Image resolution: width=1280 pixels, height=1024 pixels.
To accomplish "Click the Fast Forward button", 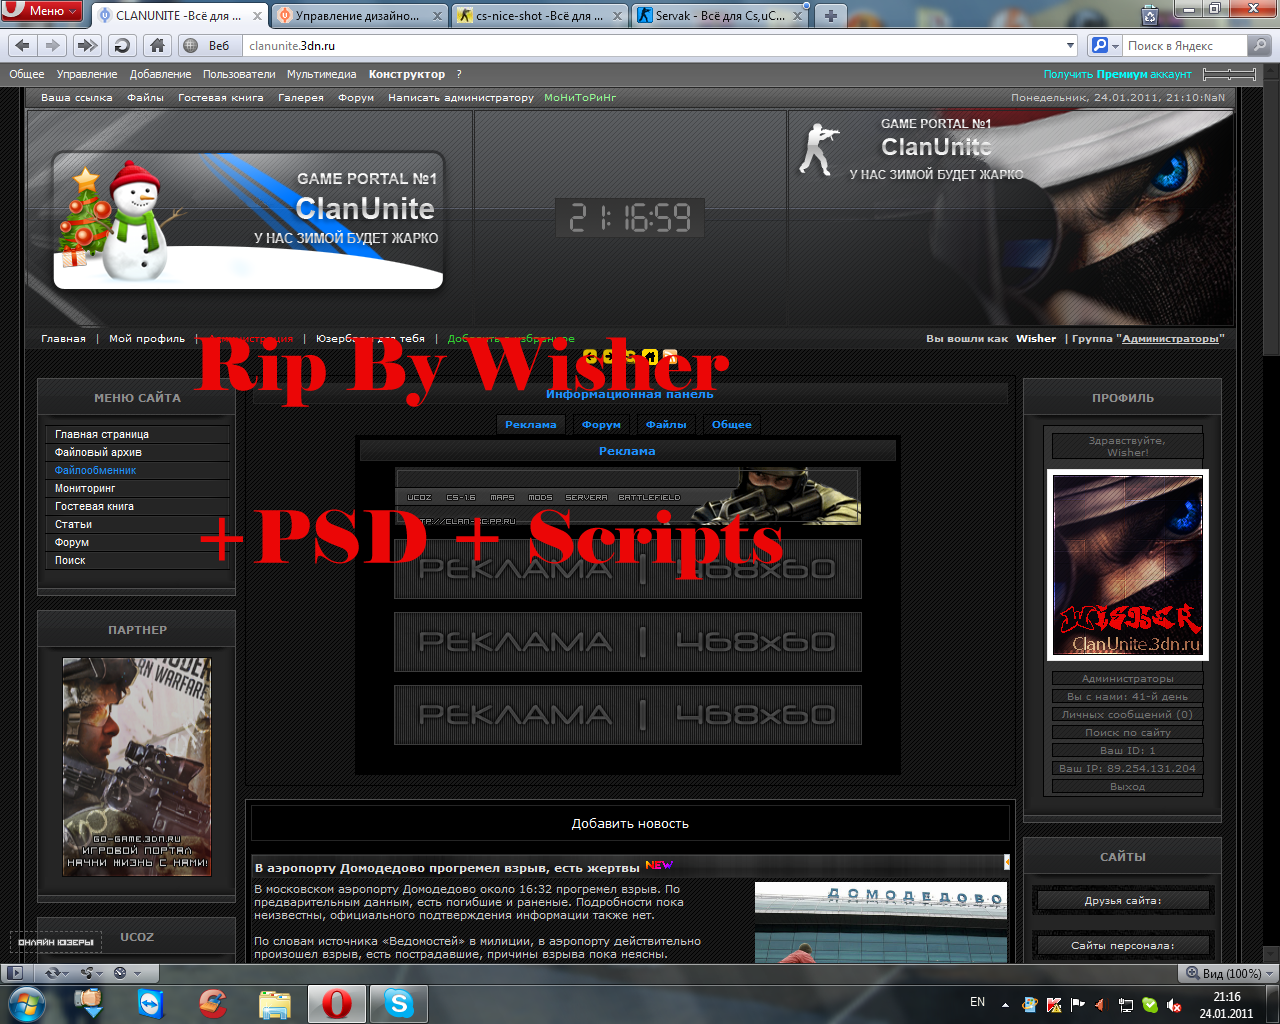I will [88, 45].
